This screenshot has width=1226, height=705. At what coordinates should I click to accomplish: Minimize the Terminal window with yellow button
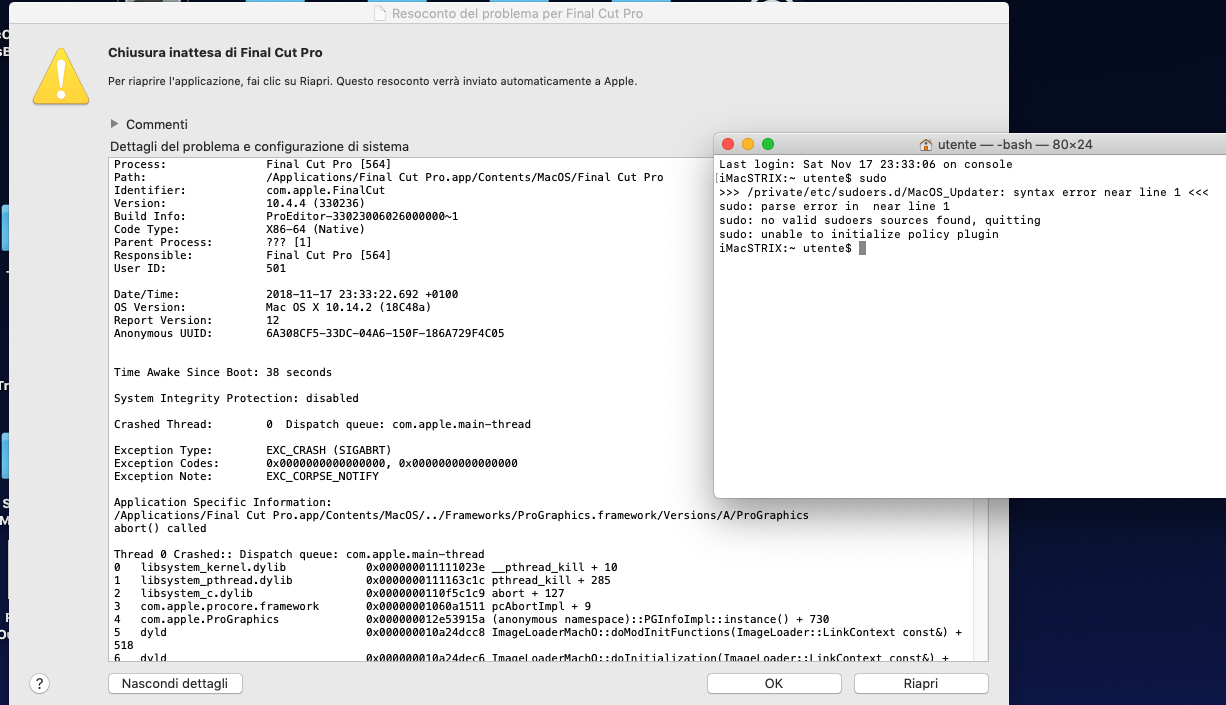point(748,144)
